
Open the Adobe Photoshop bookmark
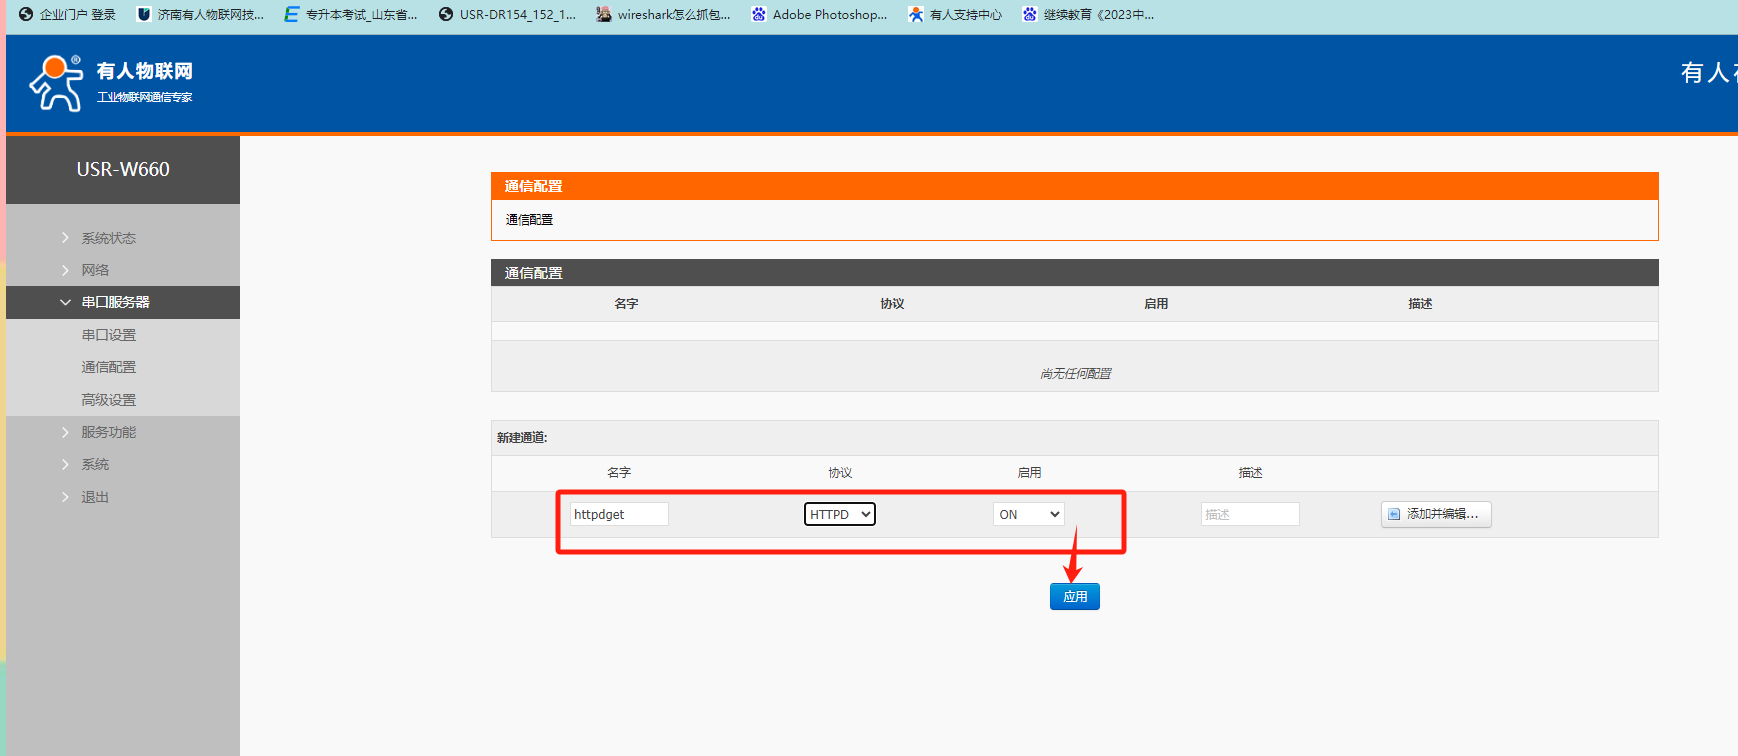[x=819, y=15]
